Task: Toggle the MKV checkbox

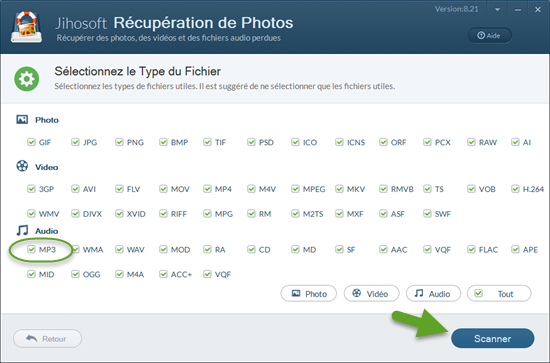Action: coord(339,189)
